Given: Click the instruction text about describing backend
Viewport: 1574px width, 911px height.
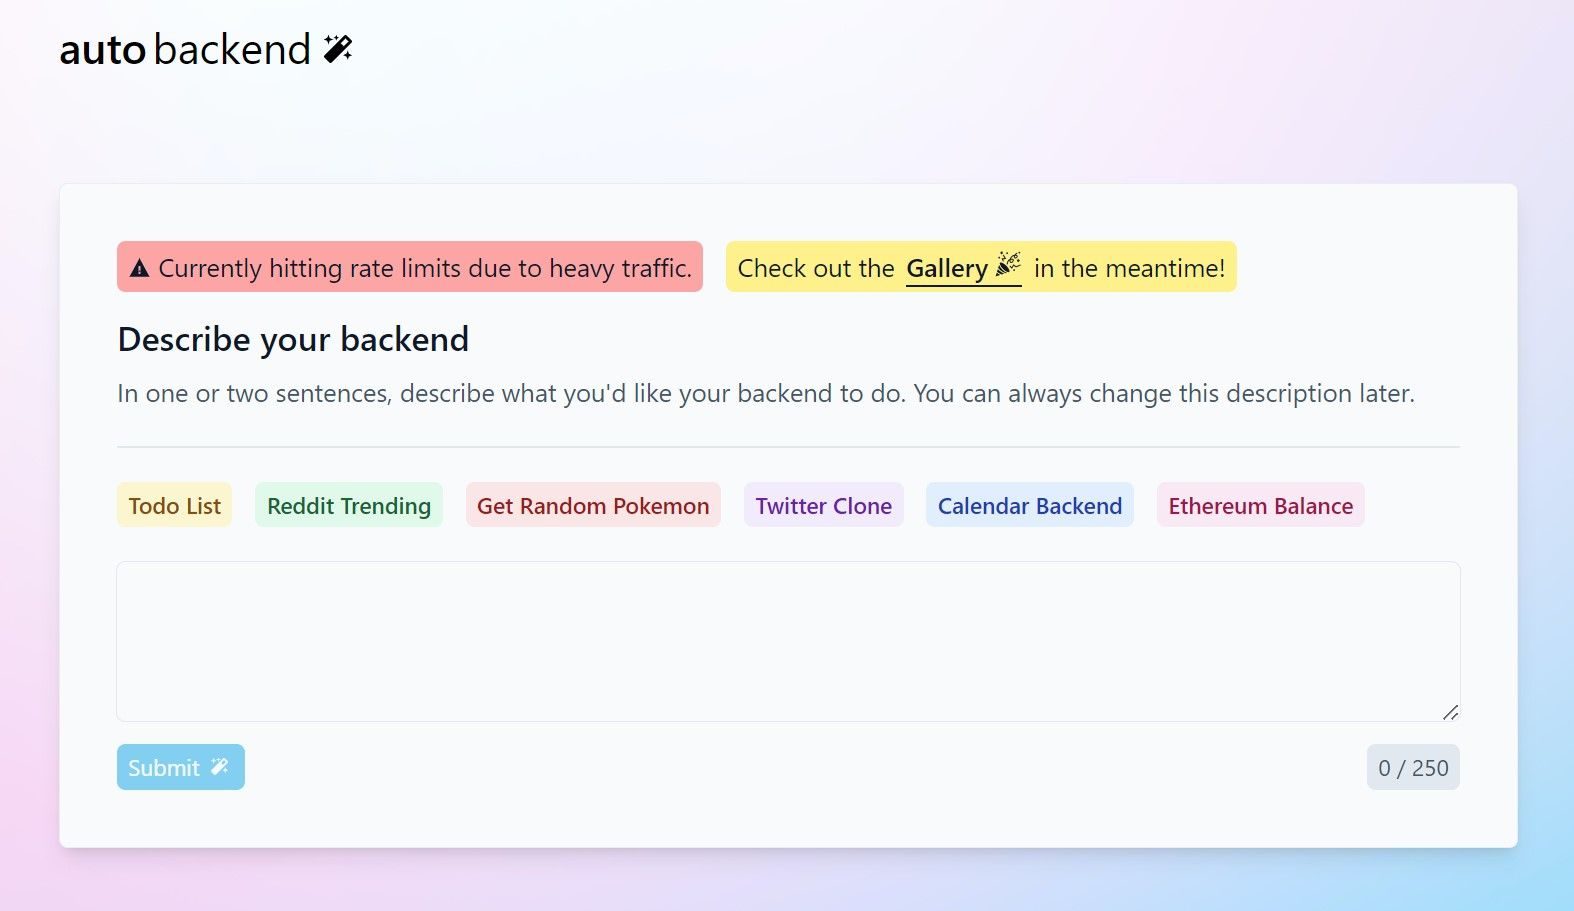Looking at the screenshot, I should point(766,393).
